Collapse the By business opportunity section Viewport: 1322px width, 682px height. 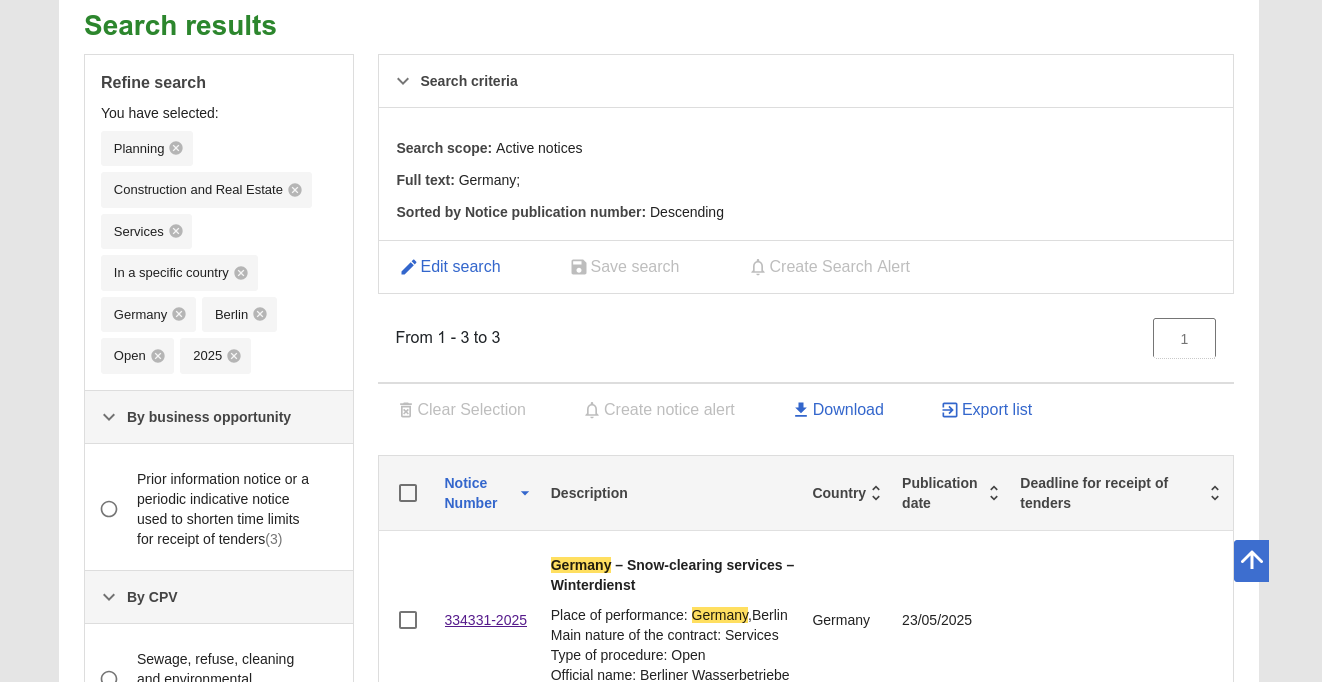[x=109, y=417]
